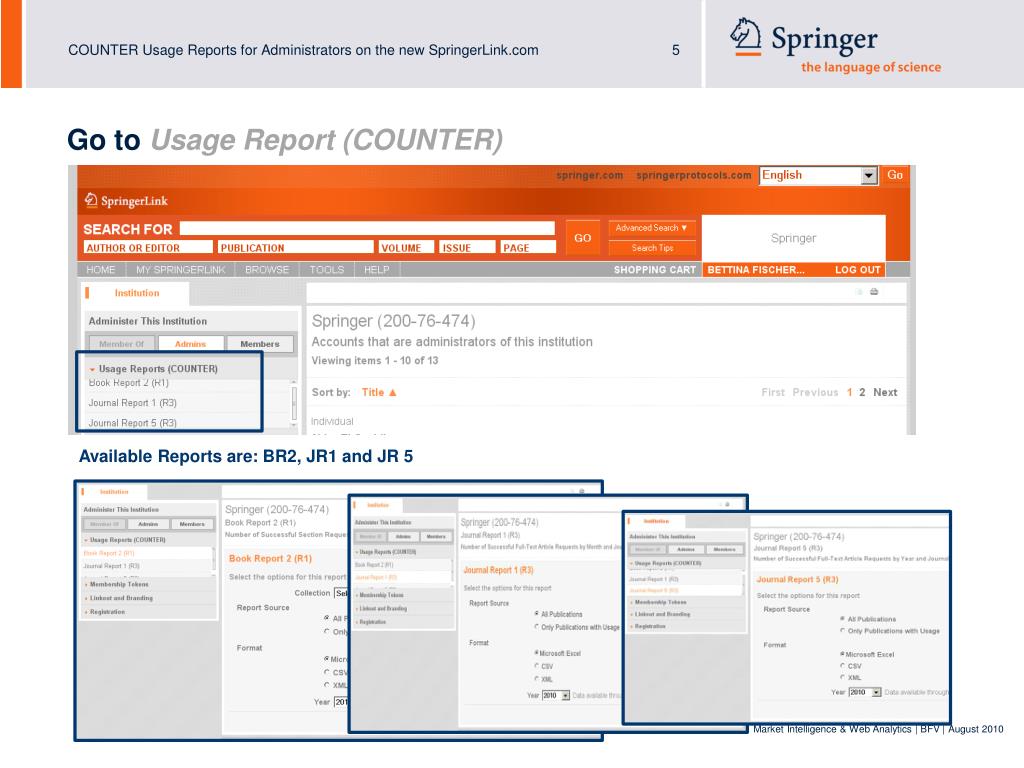1024x768 pixels.
Task: Open the MY SPRINGERLINK menu item
Action: [x=181, y=270]
